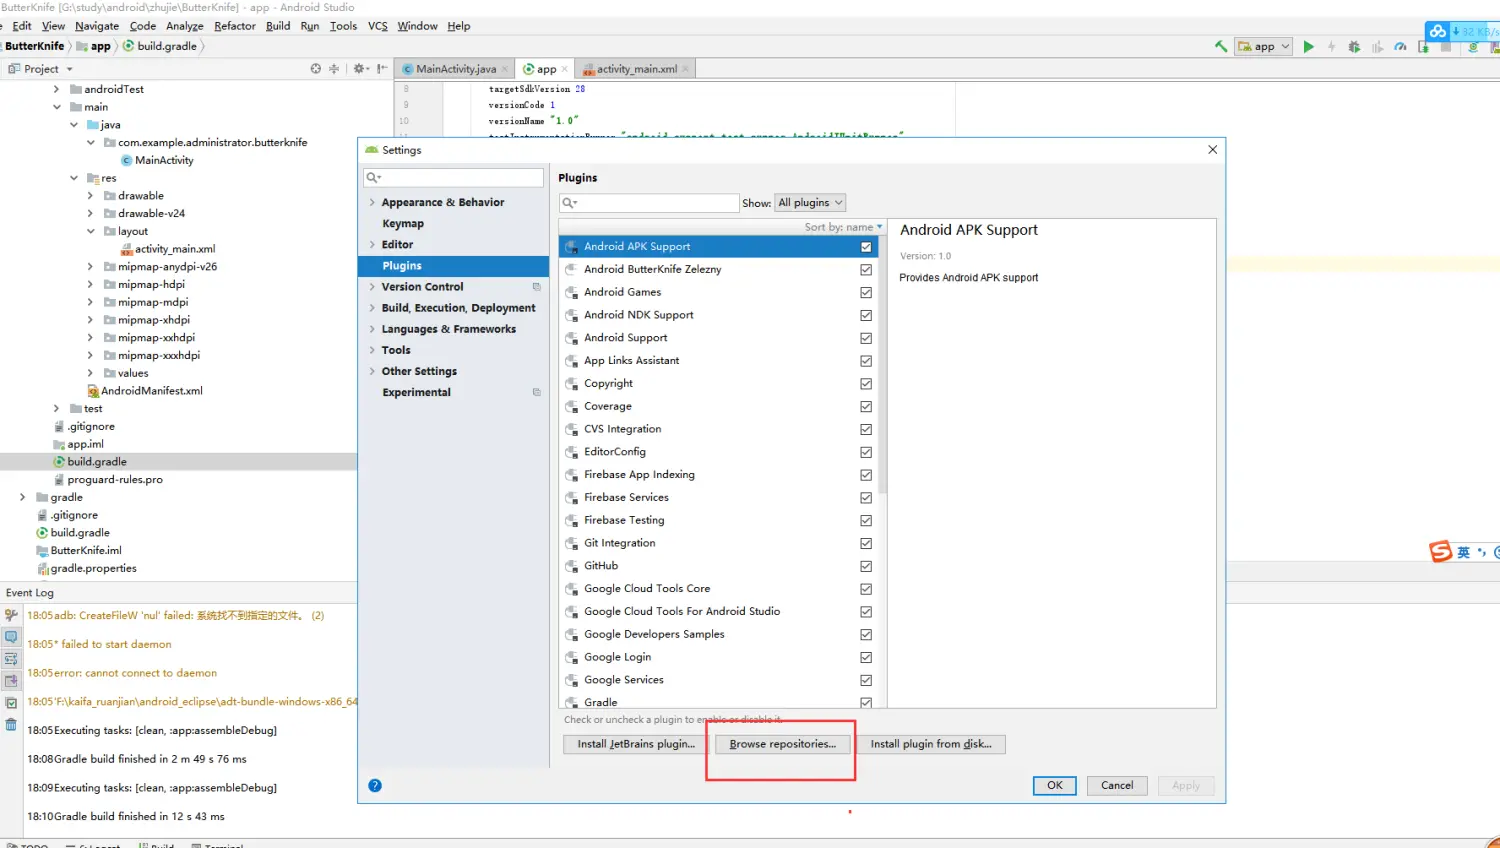Disable the Git Integration plugin checkbox
Screen dimensions: 1500x848
[x=866, y=544]
